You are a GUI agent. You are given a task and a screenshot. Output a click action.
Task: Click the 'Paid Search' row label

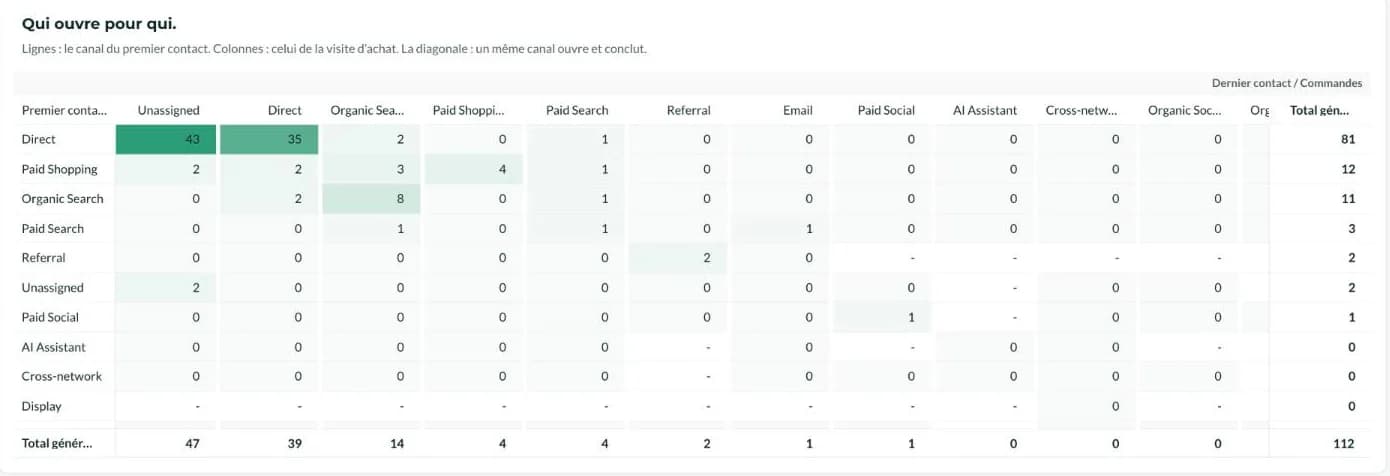[x=53, y=228]
